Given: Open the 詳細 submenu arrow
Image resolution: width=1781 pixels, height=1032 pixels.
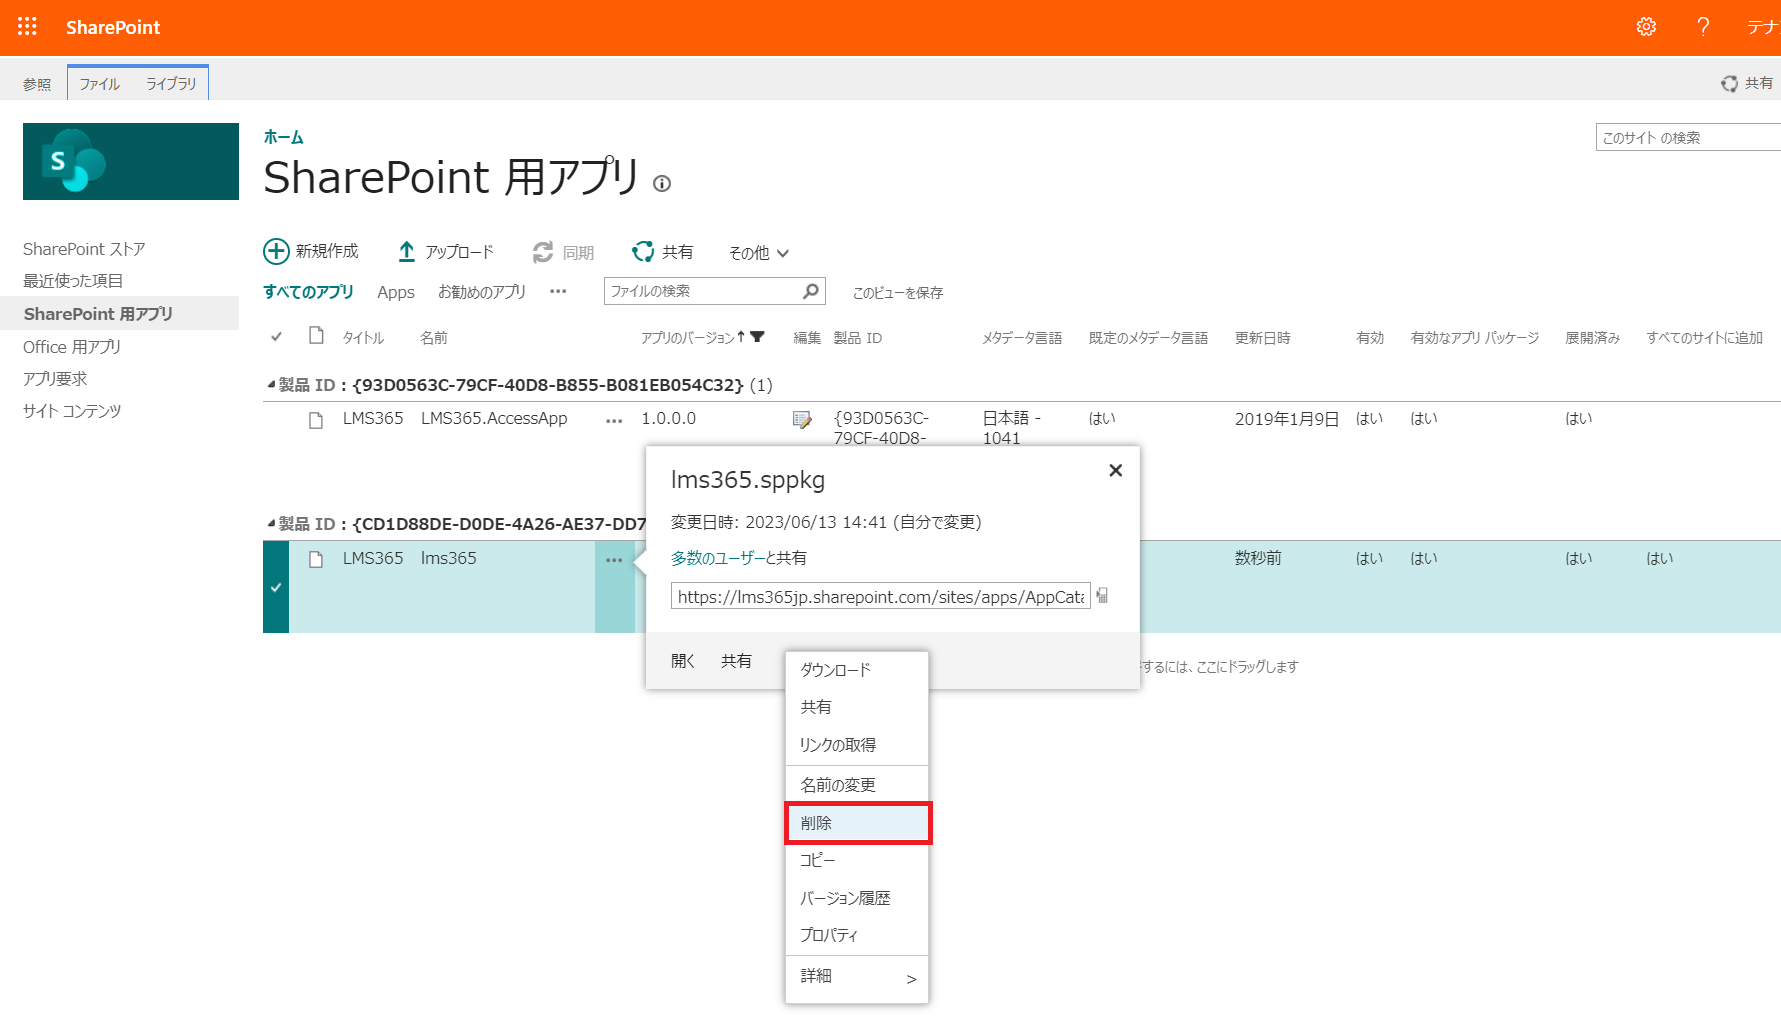Looking at the screenshot, I should tap(911, 979).
